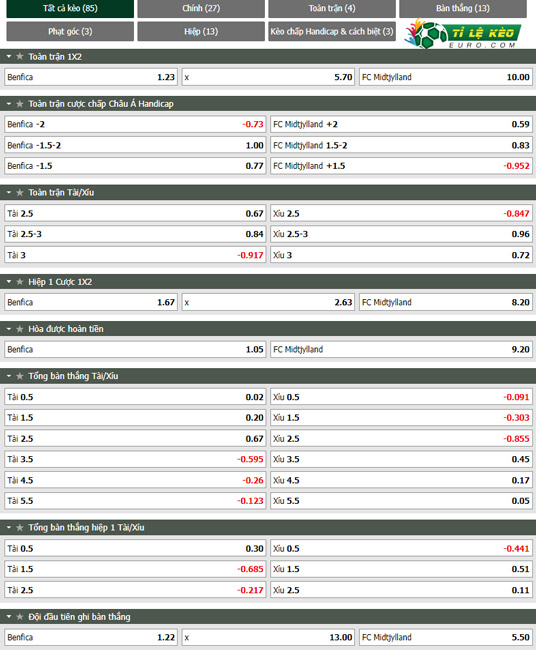Open the Tỉ Lệ Kèo Euro logo
The height and width of the screenshot is (655, 536).
click(462, 33)
